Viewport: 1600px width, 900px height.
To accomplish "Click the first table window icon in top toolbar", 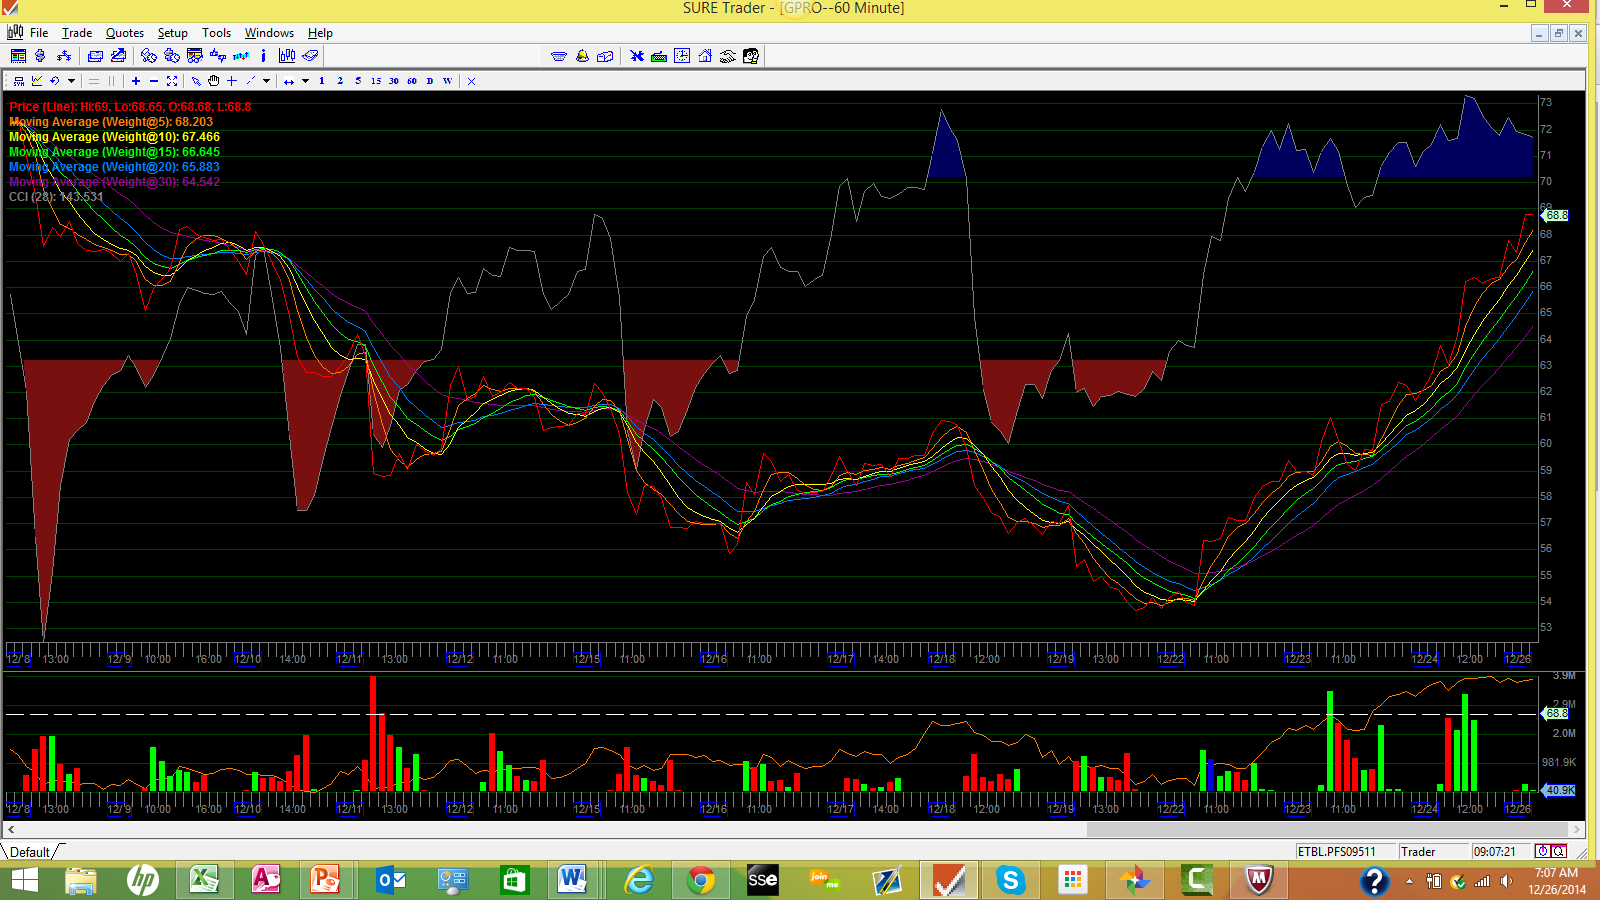I will point(18,56).
